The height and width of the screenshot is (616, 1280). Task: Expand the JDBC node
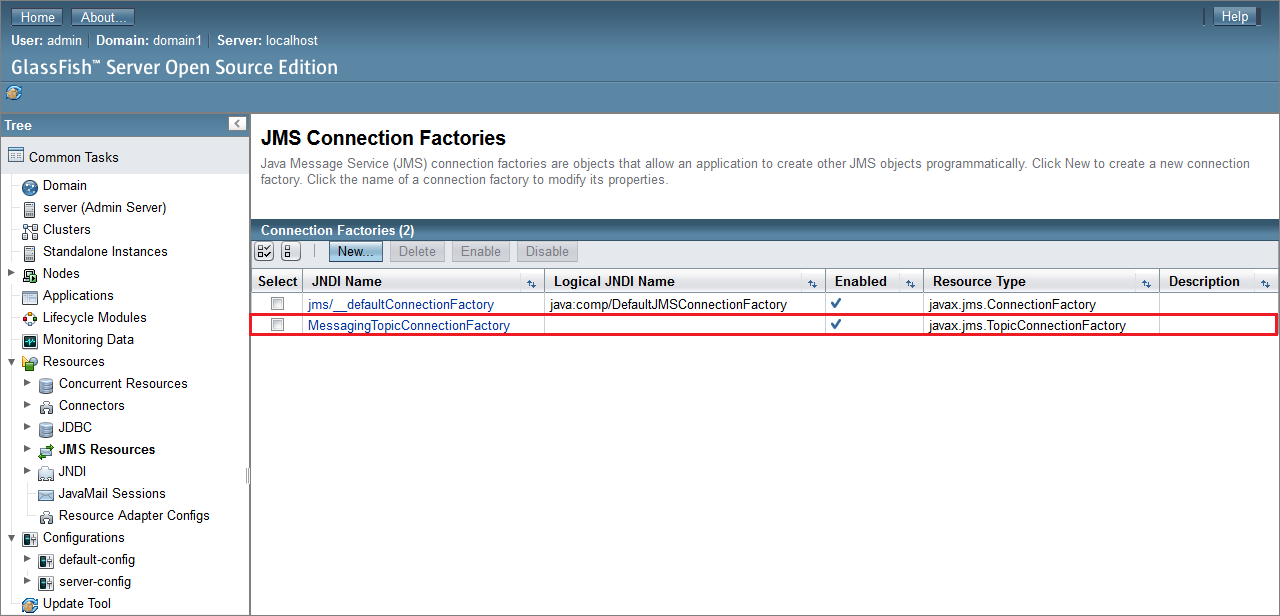[27, 427]
